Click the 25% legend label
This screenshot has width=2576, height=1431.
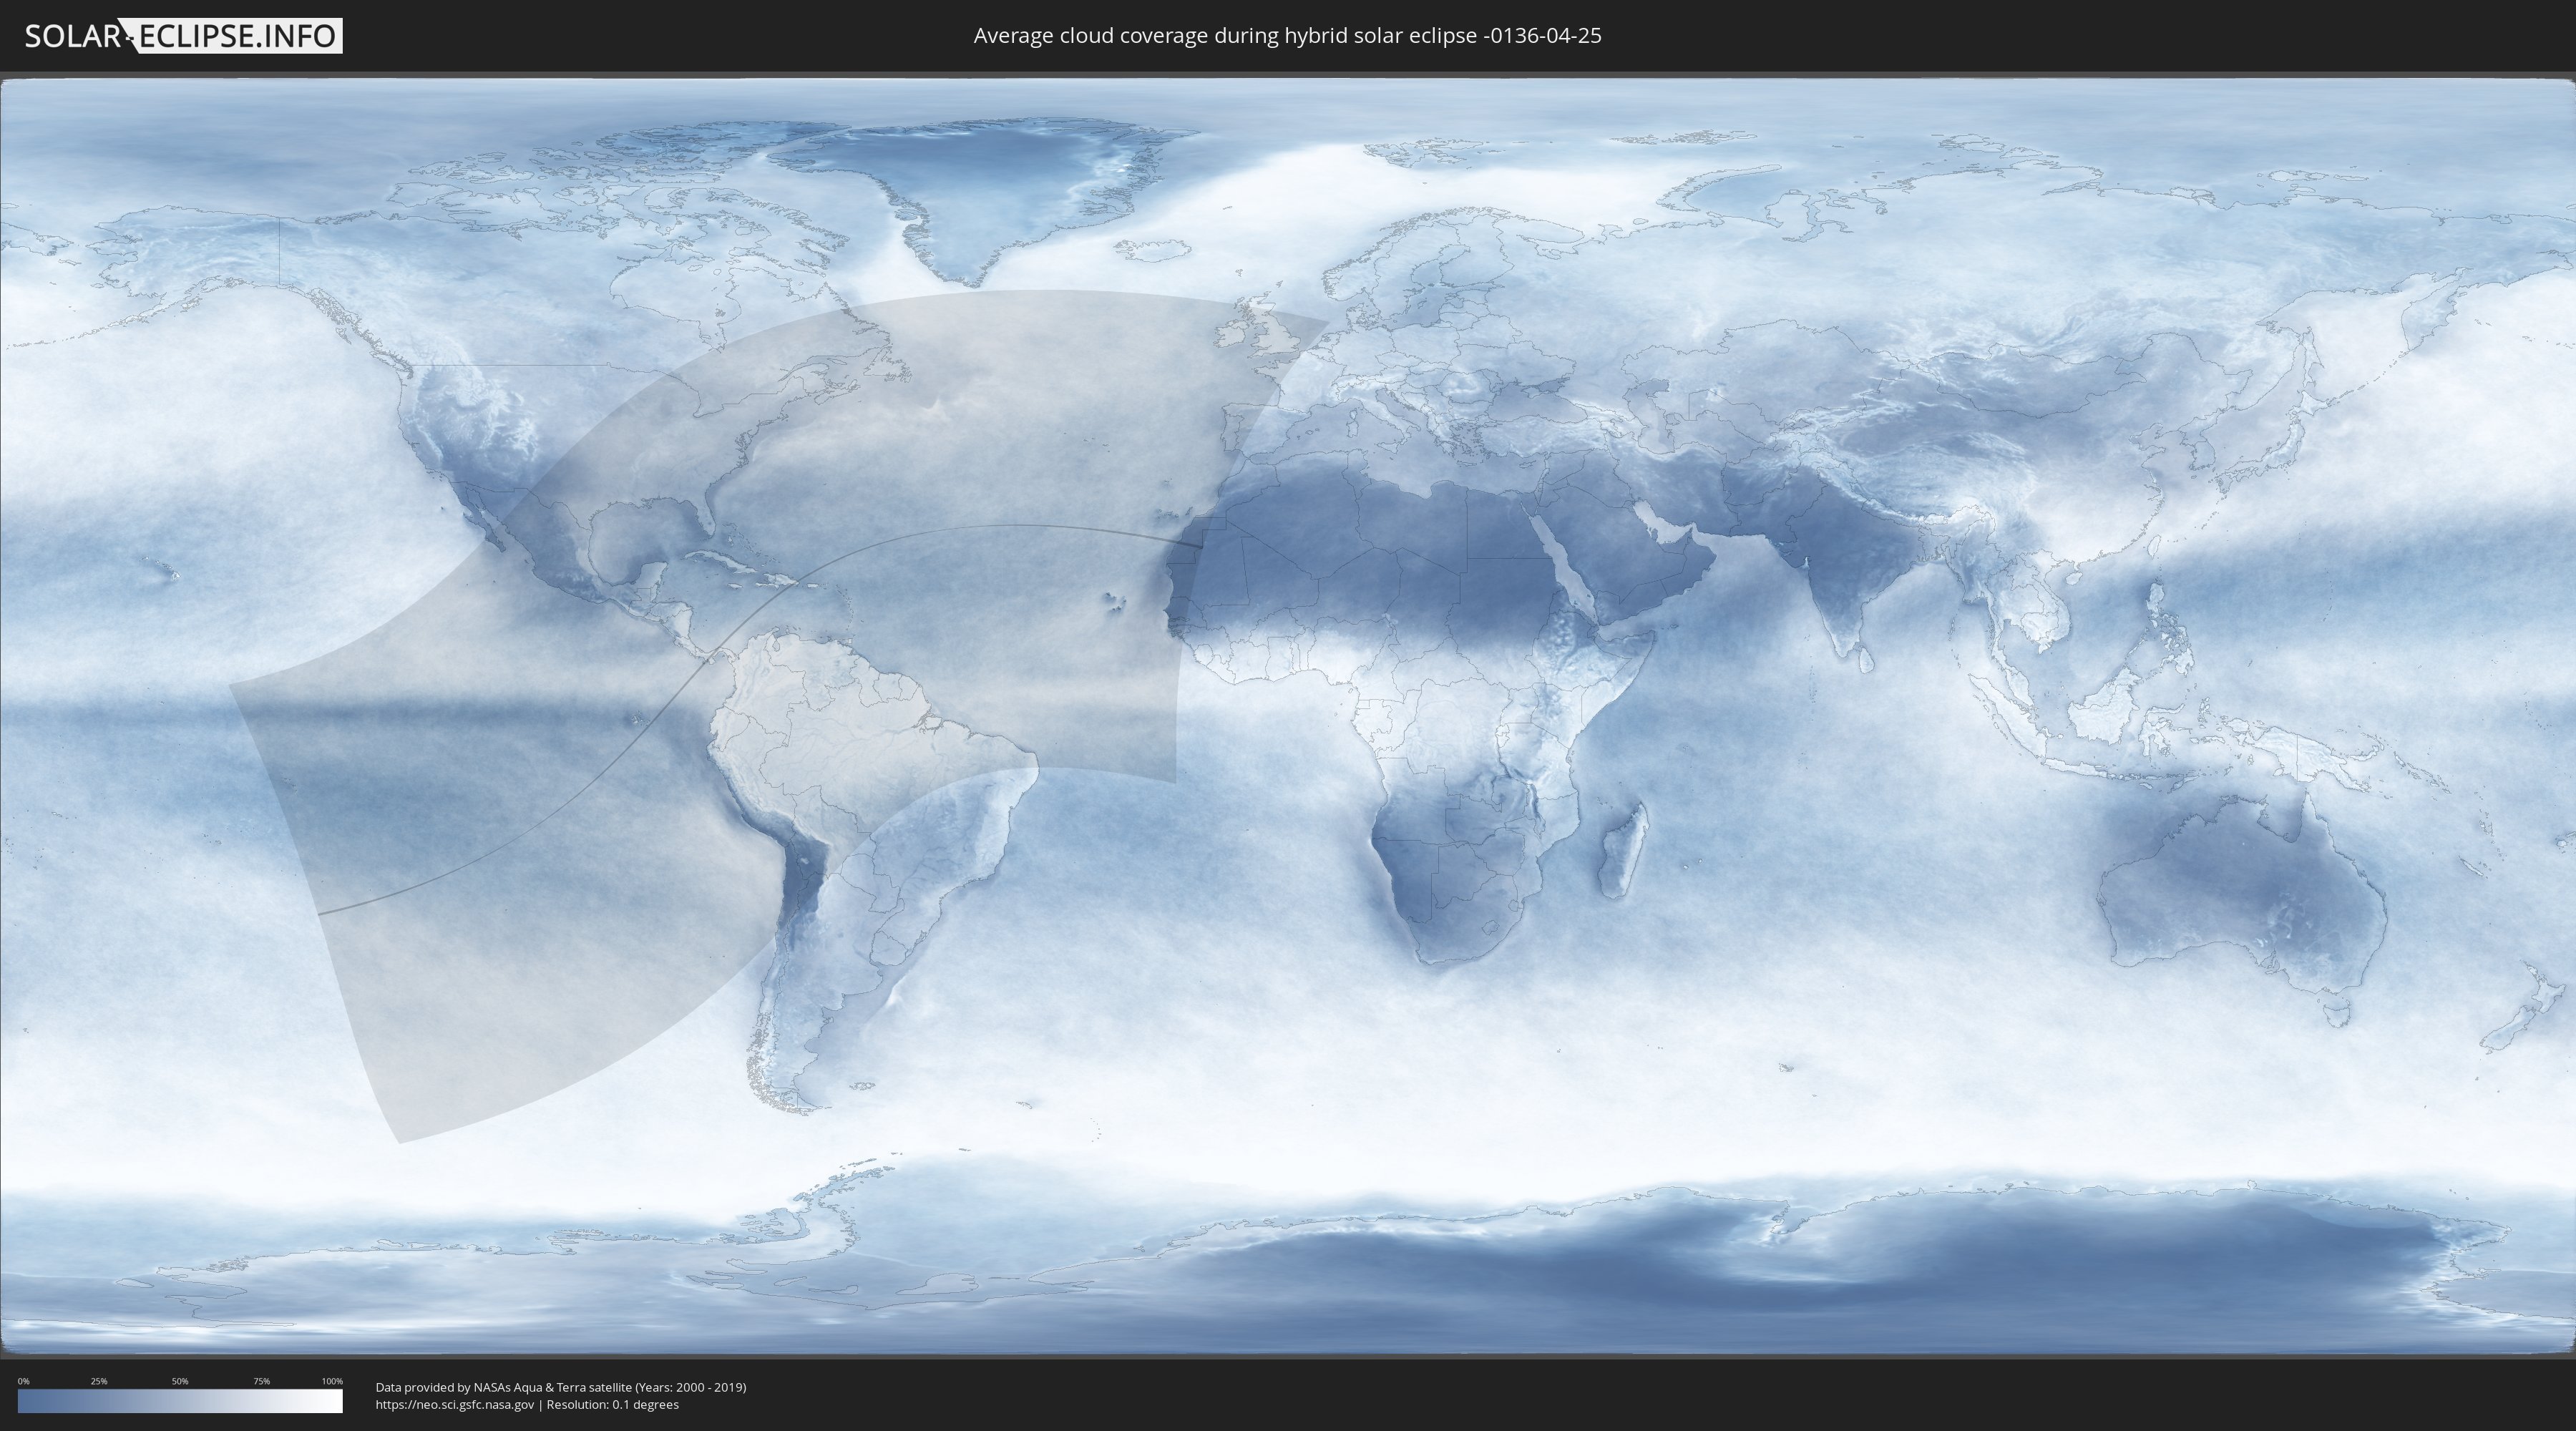point(99,1381)
